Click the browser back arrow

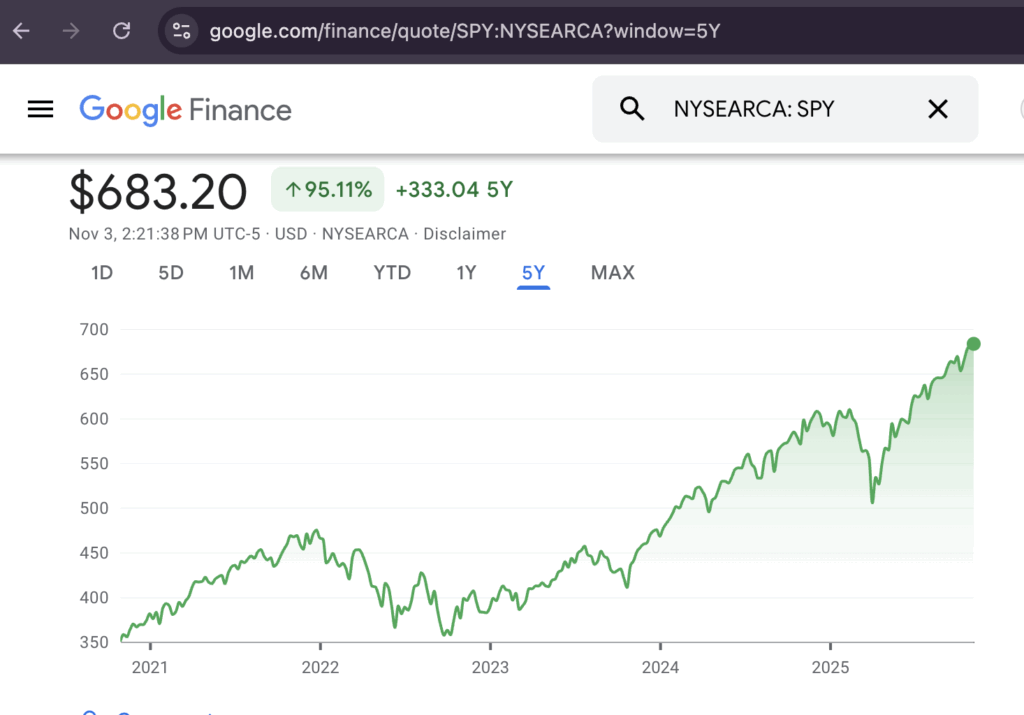coord(21,31)
